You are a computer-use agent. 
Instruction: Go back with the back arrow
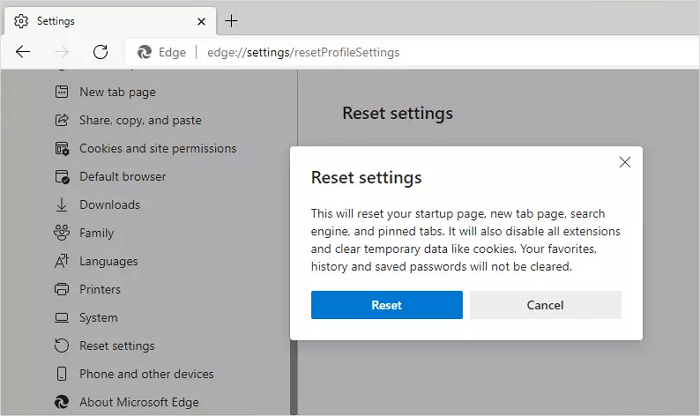click(x=23, y=52)
